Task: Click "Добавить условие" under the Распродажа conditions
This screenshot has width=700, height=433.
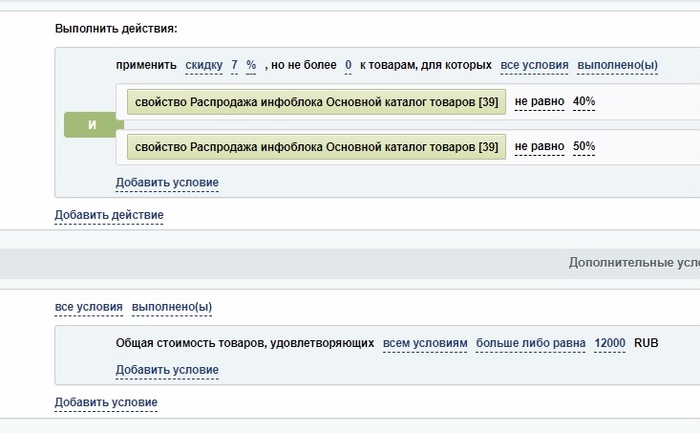Action: (x=167, y=183)
